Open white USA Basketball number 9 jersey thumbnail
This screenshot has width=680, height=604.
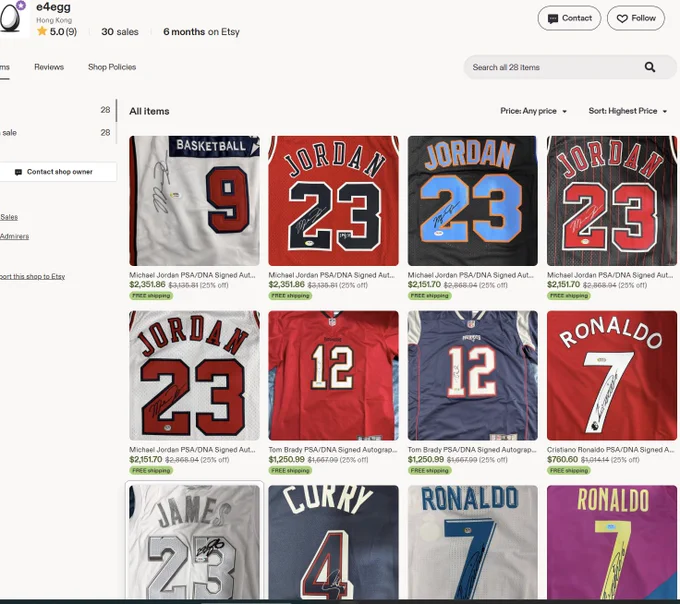tap(194, 201)
